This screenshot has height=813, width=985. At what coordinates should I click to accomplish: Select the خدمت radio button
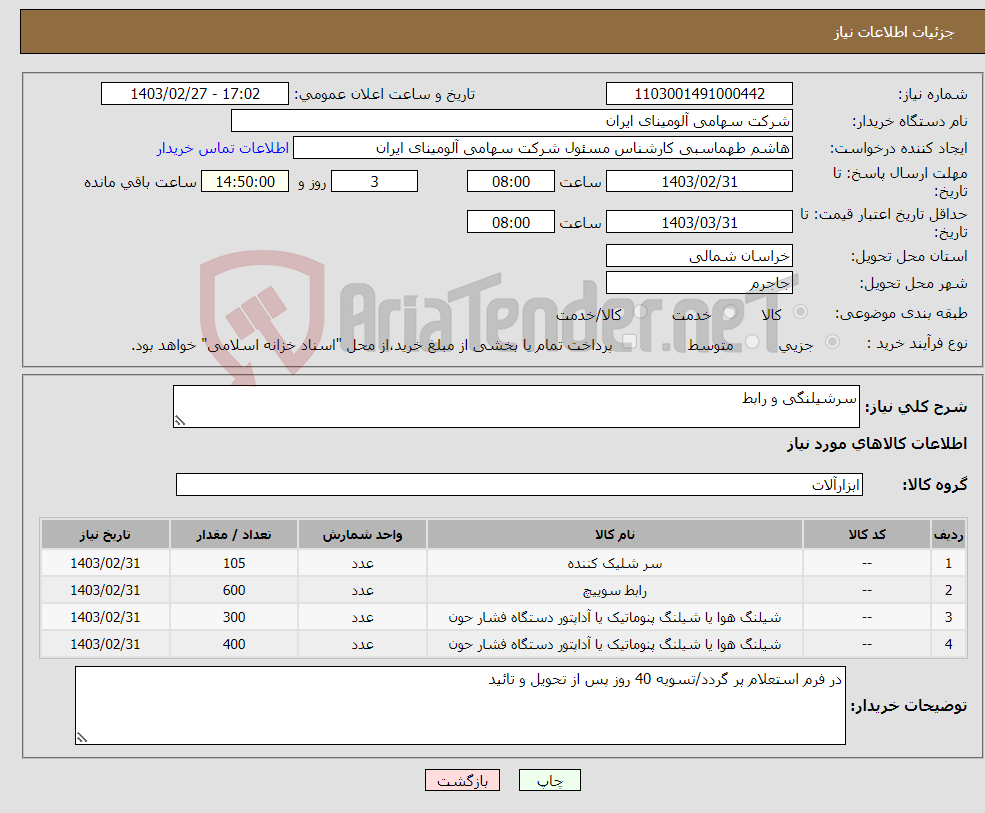[730, 312]
